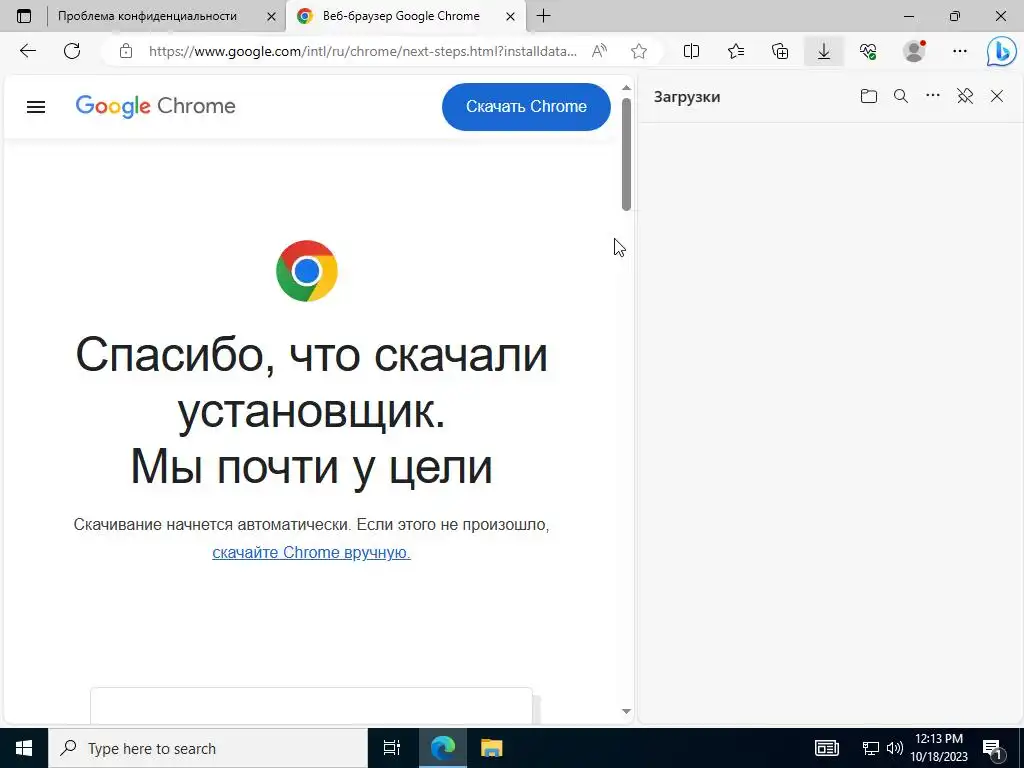The height and width of the screenshot is (768, 1024).
Task: Open the Windows Start menu
Action: click(x=24, y=748)
